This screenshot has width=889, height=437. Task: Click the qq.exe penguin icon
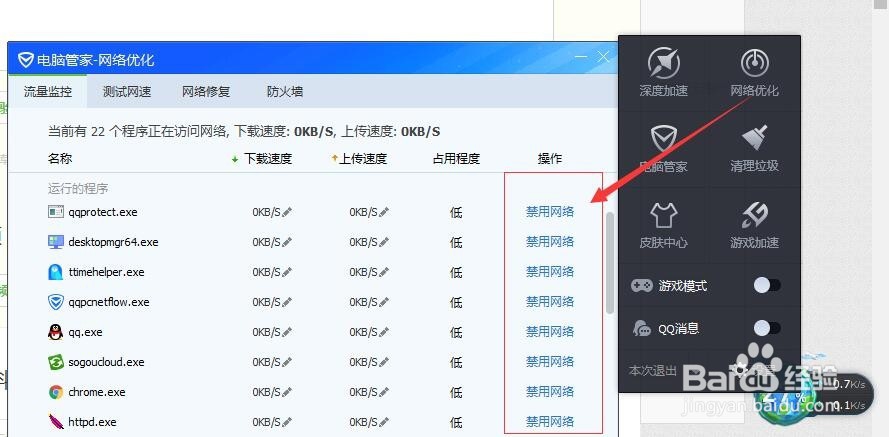tap(56, 332)
